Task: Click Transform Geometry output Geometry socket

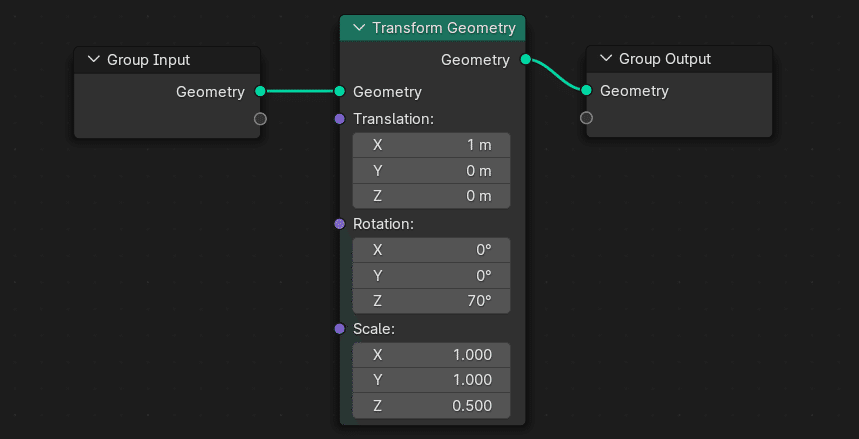Action: tap(525, 59)
